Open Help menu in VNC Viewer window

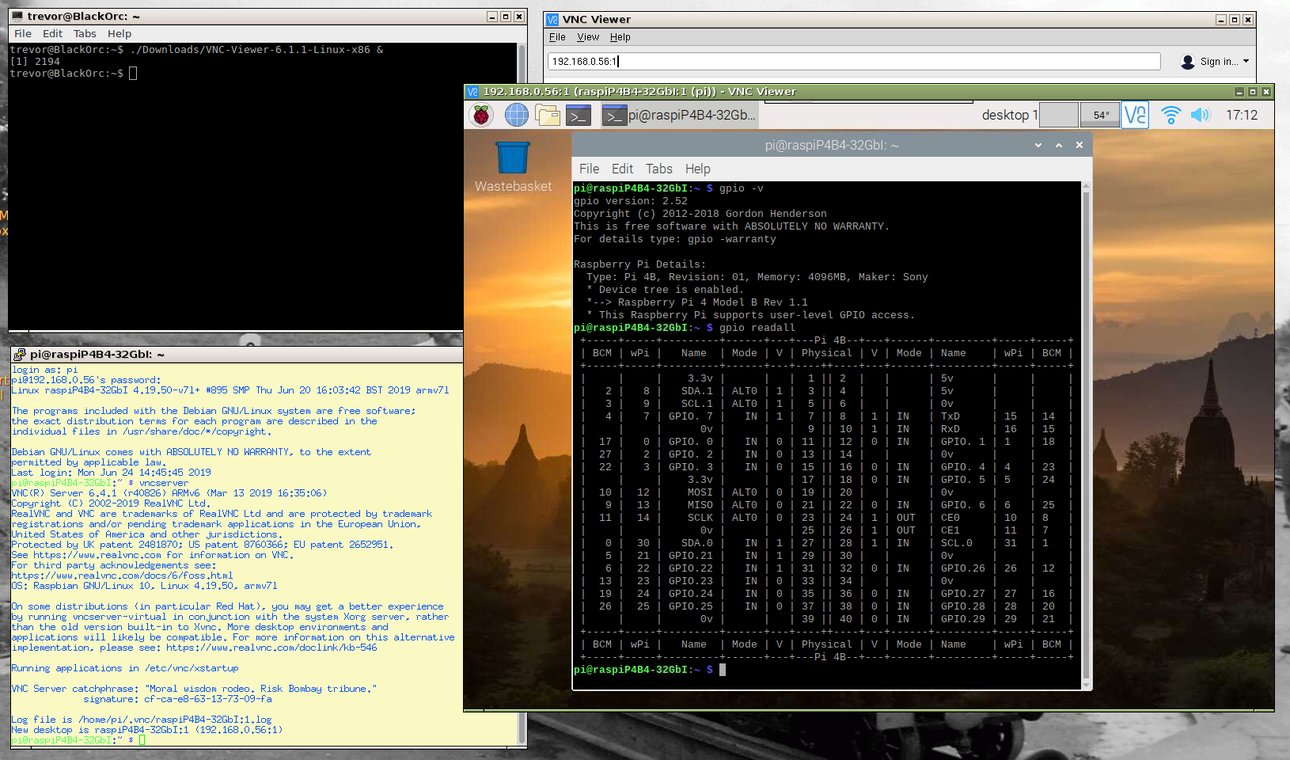620,37
